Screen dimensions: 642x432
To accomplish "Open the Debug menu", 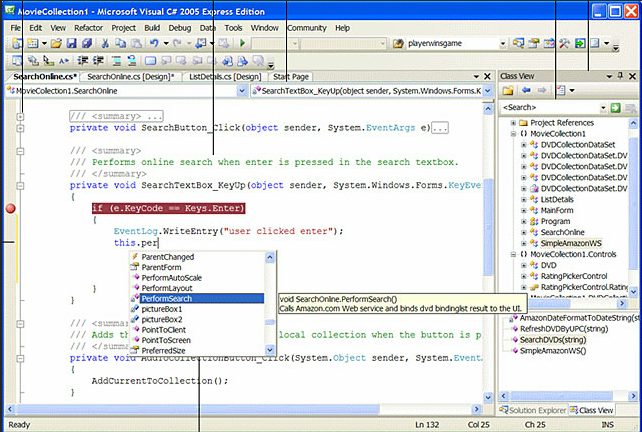I will click(180, 28).
